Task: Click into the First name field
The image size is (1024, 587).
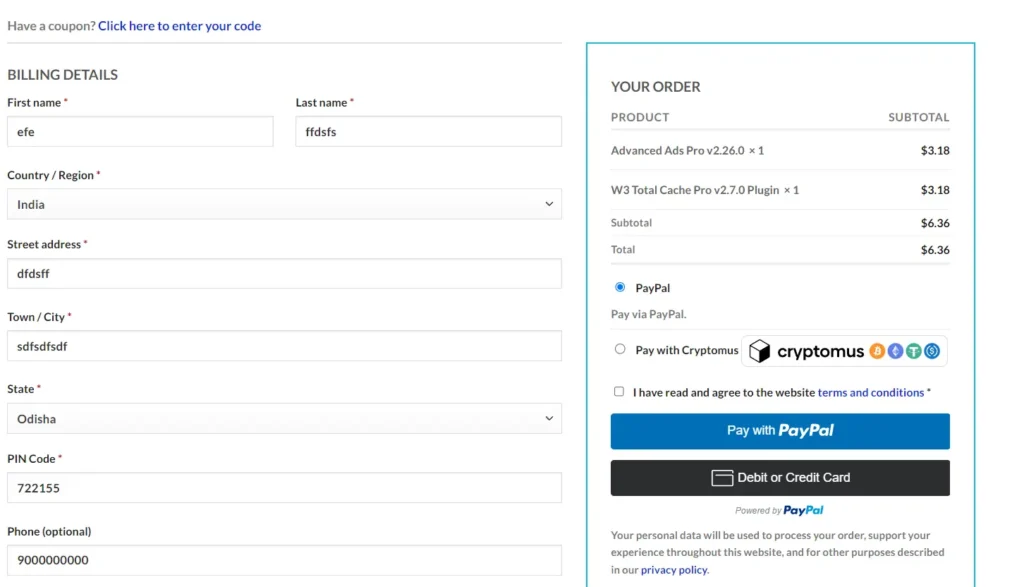Action: 140,132
